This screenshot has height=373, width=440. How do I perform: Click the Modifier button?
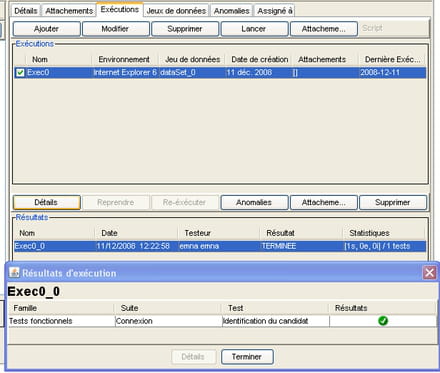tap(115, 29)
